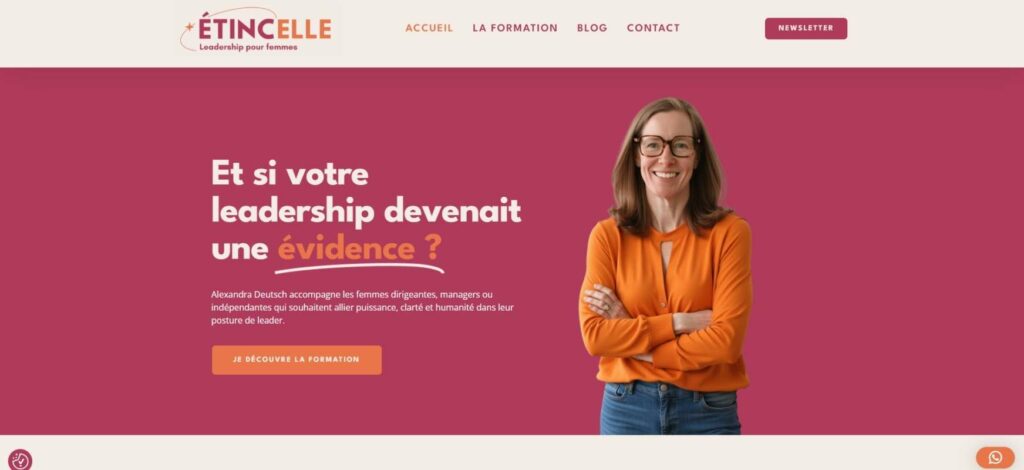Click the white underline swoosh below évidence

359,268
